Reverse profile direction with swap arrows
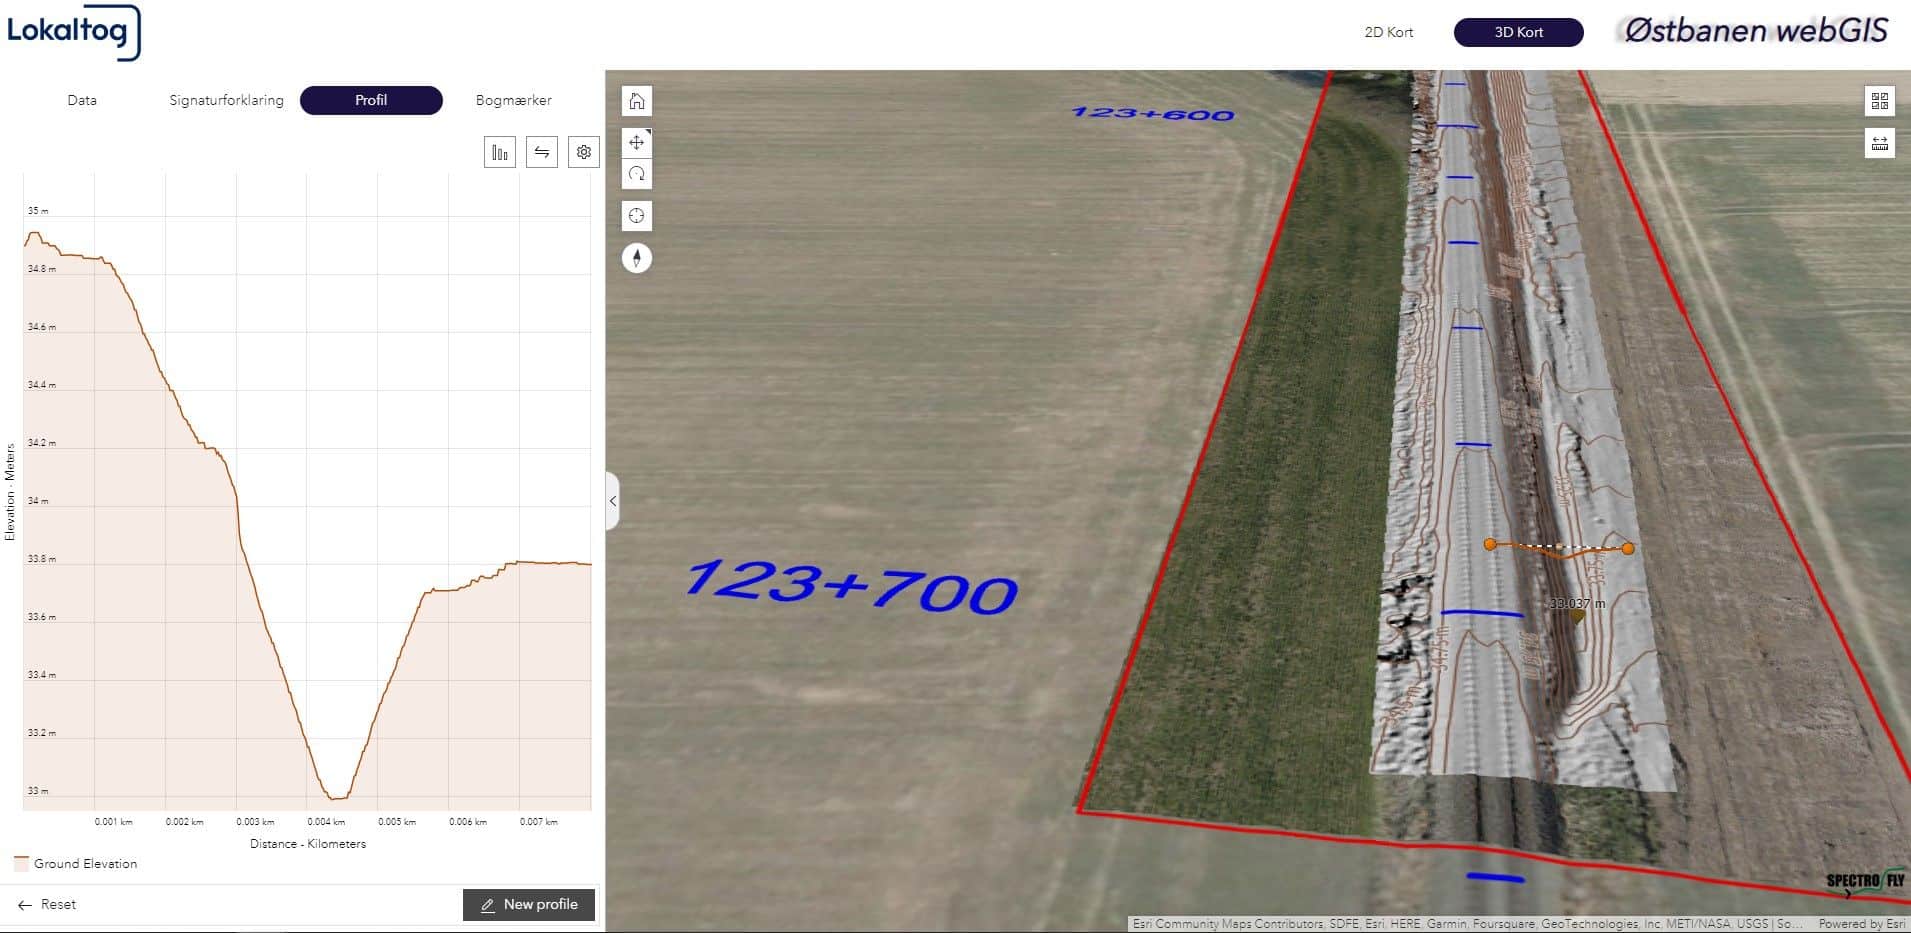This screenshot has width=1911, height=933. click(541, 152)
